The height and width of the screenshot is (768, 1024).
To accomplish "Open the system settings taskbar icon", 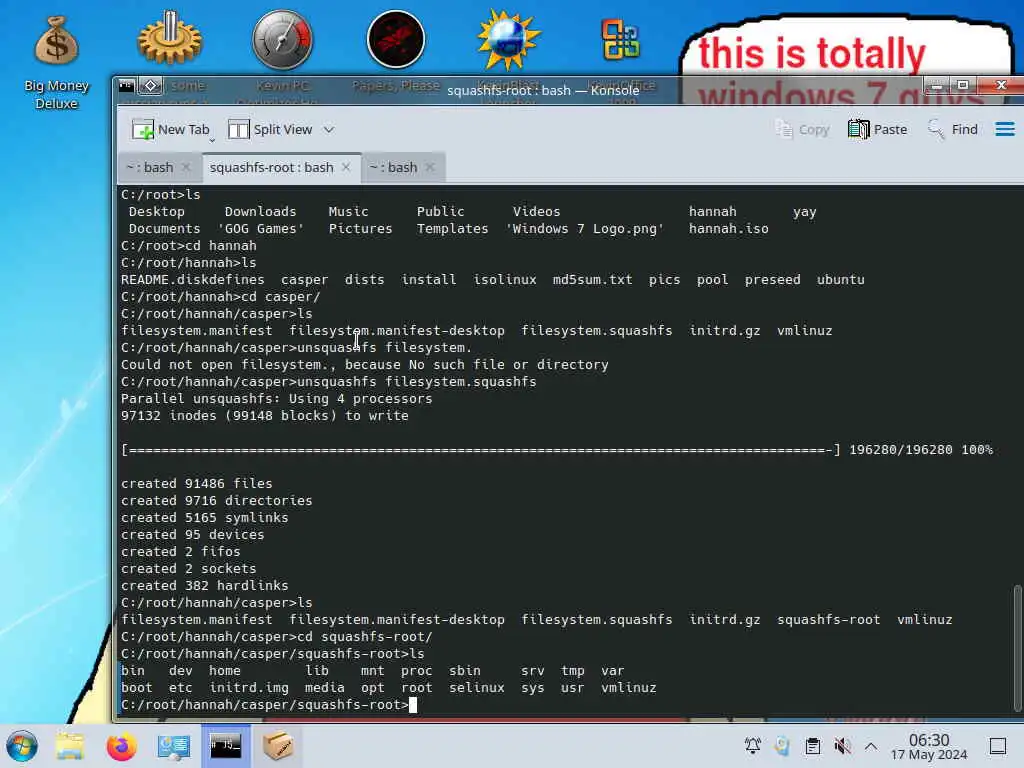I will pos(174,746).
